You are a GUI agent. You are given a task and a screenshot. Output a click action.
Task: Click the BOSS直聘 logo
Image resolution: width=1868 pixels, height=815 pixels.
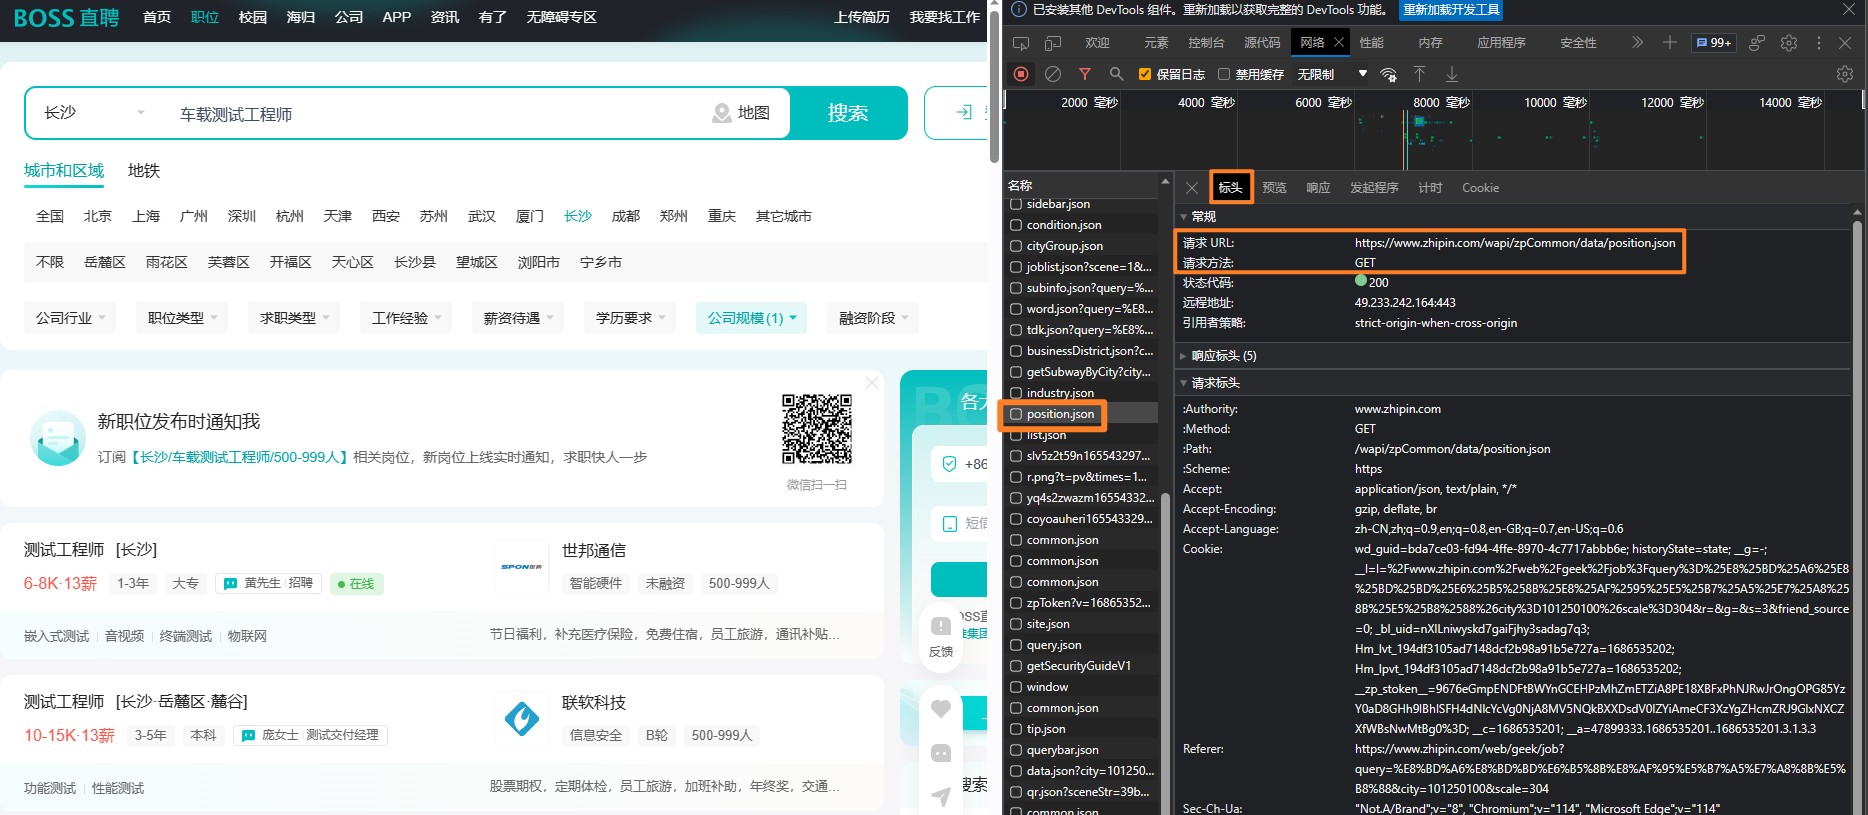pos(66,17)
